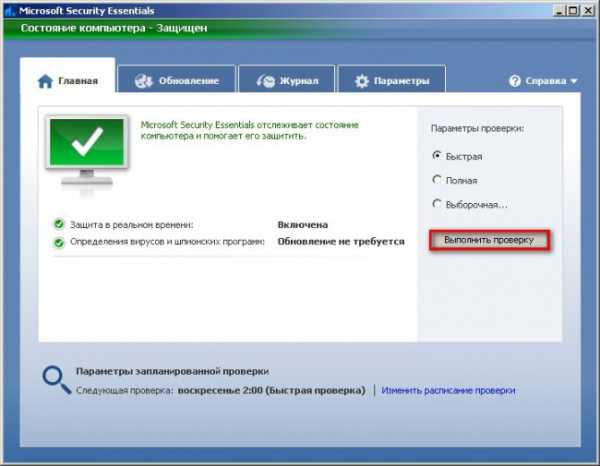Click Защита в реальном времени label
Viewport: 600px width, 466px height.
(132, 225)
